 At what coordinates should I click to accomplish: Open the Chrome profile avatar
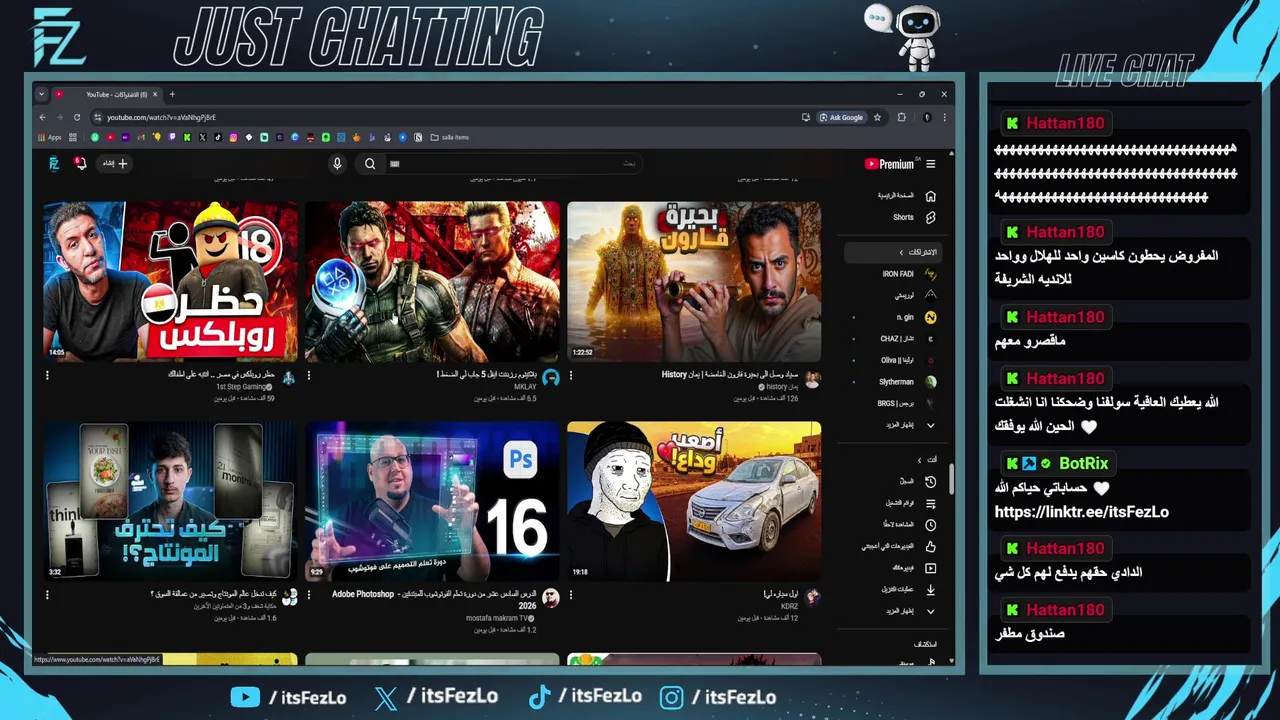pyautogui.click(x=927, y=117)
